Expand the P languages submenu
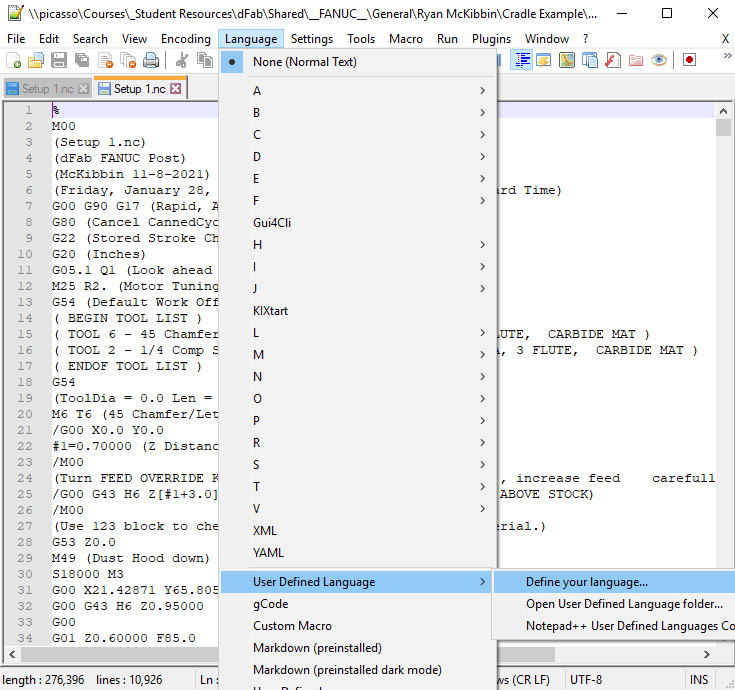Image resolution: width=735 pixels, height=690 pixels. click(x=358, y=421)
